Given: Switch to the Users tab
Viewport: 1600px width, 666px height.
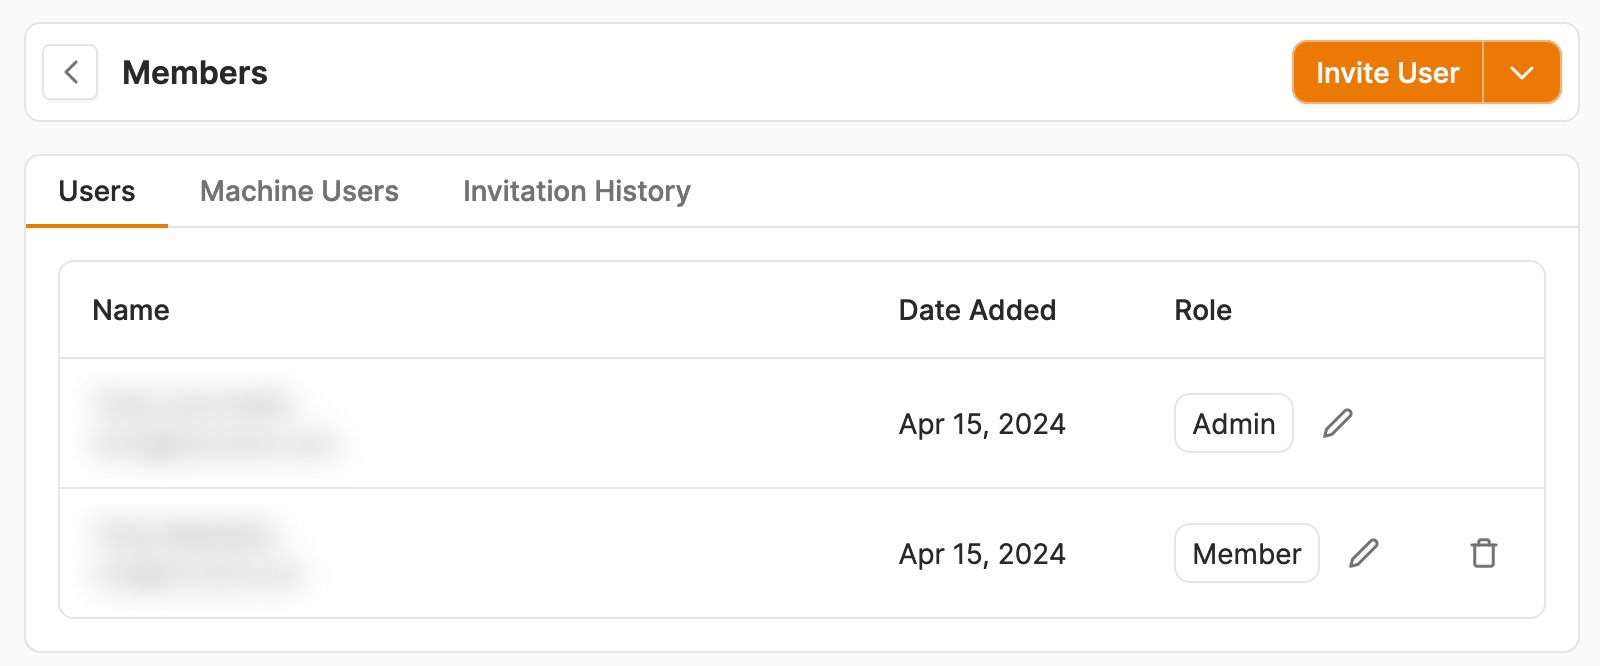Looking at the screenshot, I should pos(97,191).
